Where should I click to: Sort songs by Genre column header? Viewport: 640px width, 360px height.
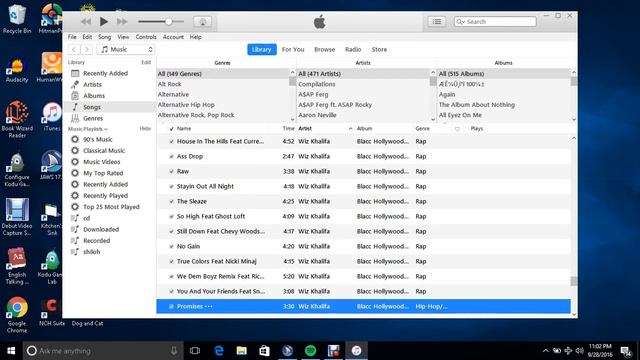422,129
